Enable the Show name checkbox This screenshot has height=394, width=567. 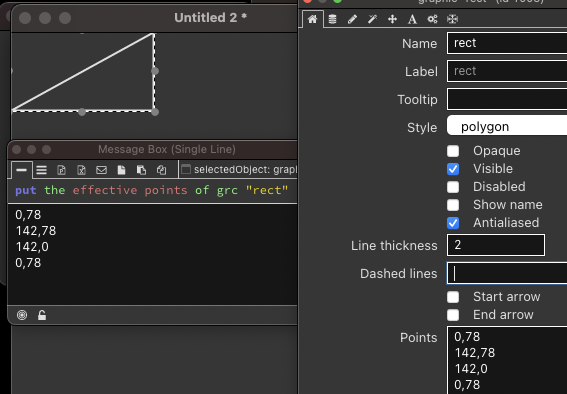point(453,205)
